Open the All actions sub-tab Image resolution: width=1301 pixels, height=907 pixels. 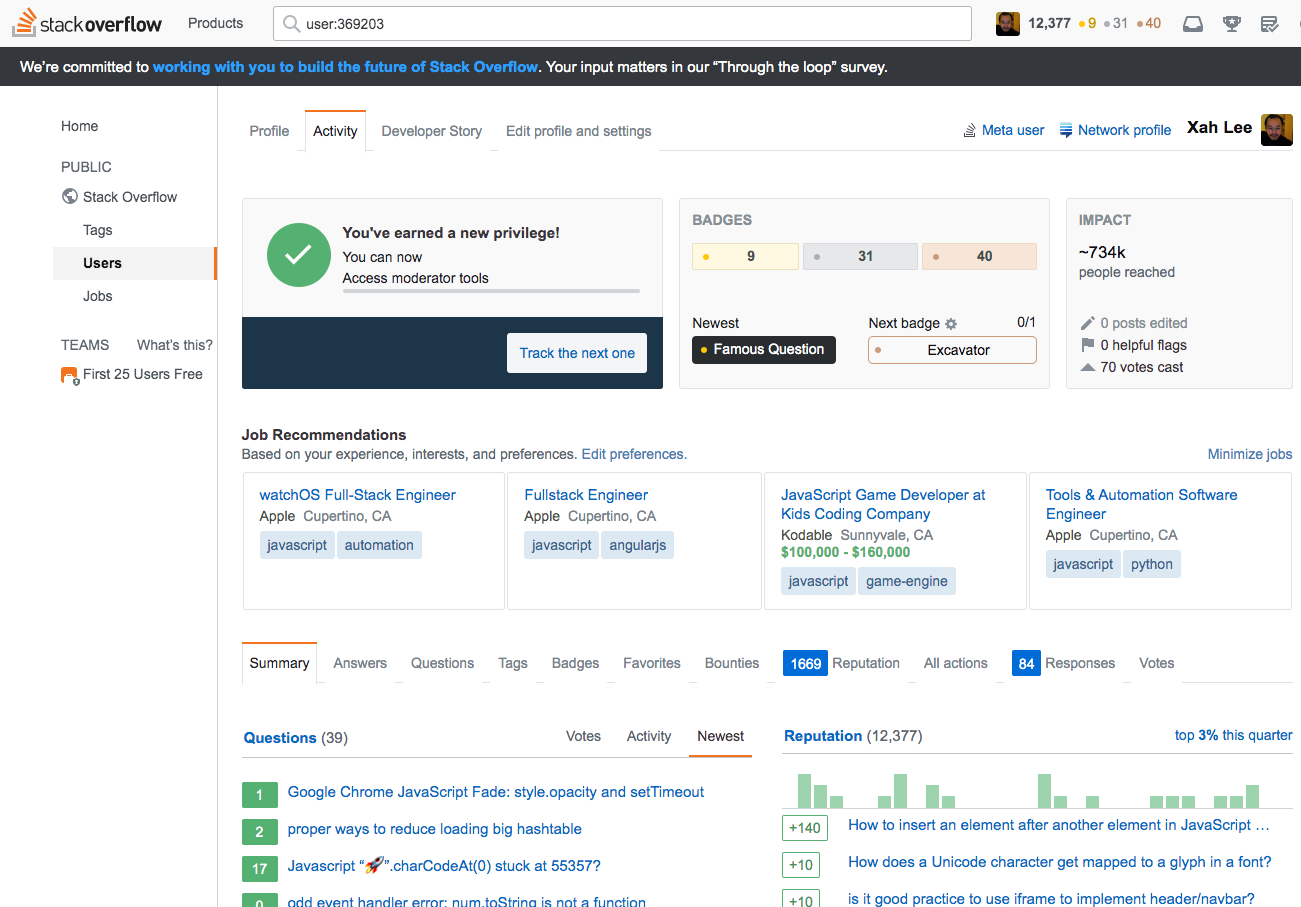point(955,663)
